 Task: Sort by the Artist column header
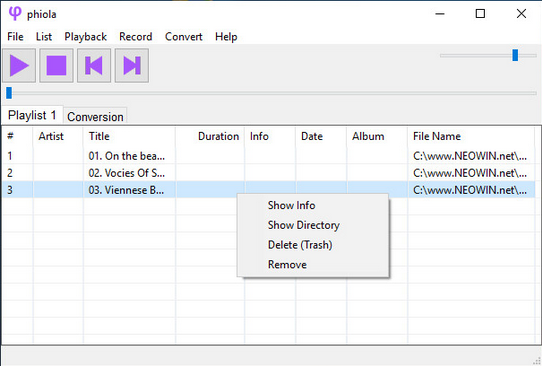tap(58, 136)
